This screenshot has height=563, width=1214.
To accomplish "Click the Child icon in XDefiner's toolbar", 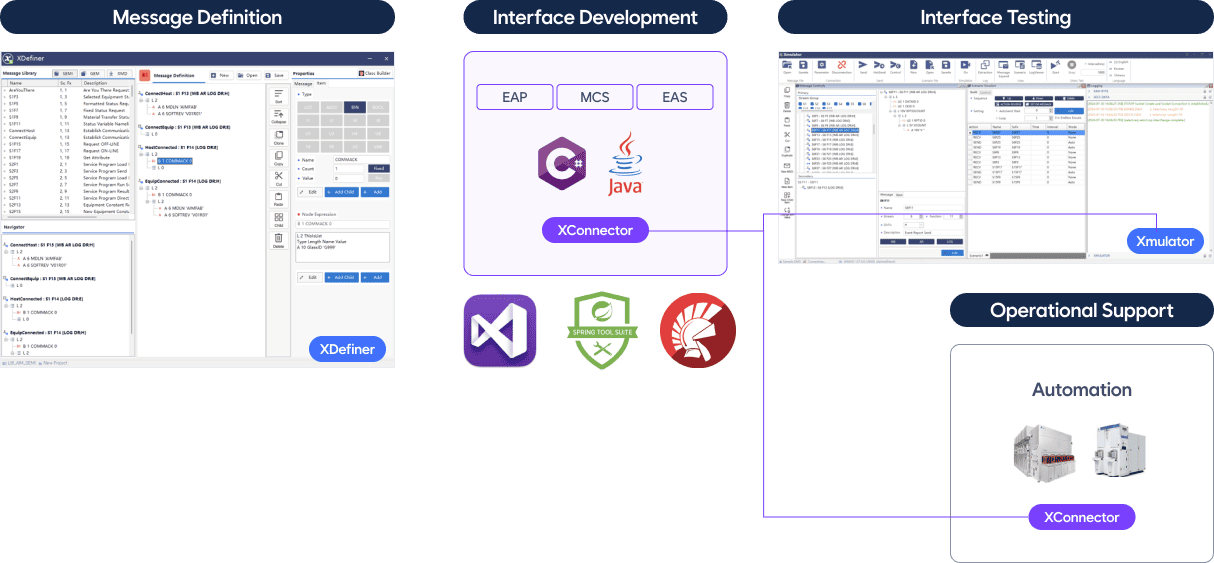I will [x=278, y=221].
